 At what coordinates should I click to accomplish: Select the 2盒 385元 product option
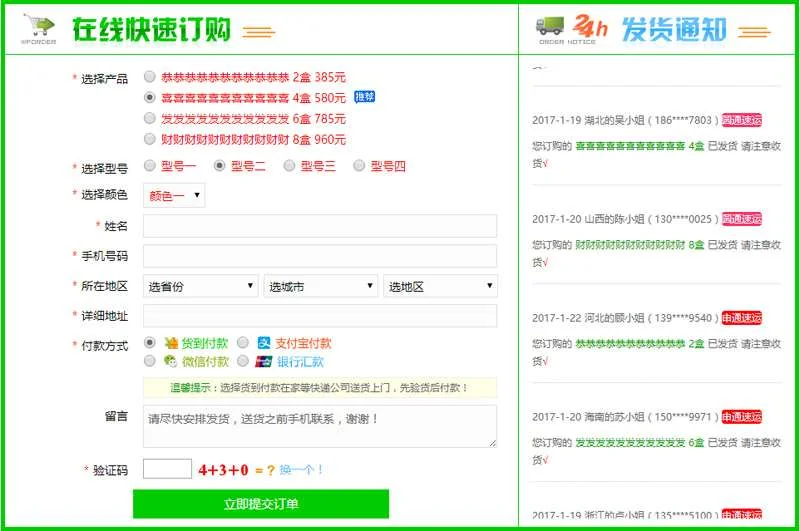click(150, 77)
